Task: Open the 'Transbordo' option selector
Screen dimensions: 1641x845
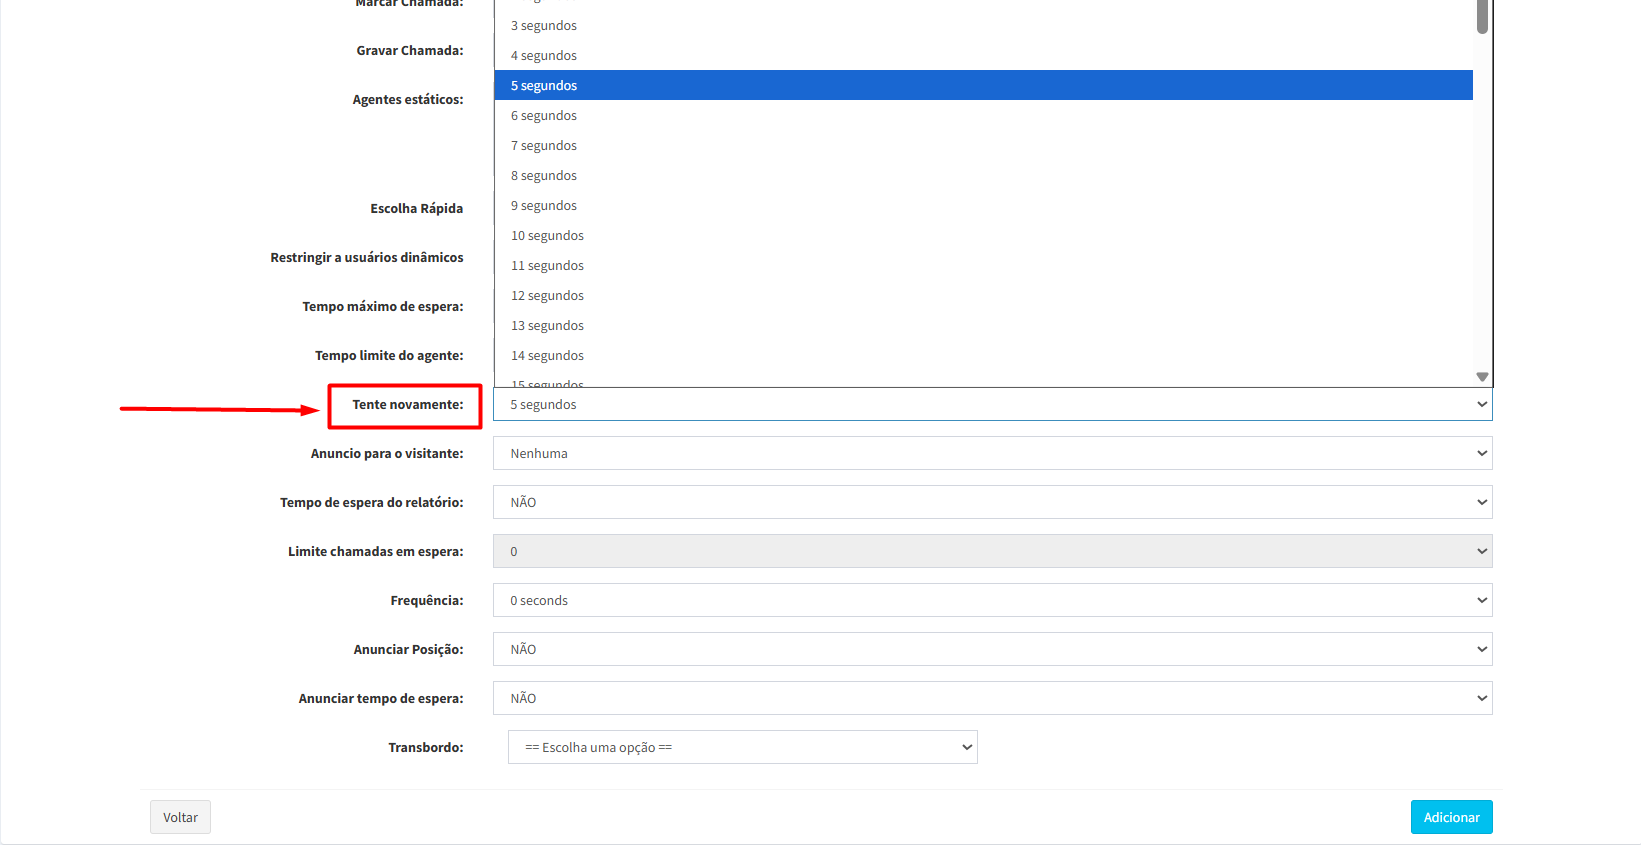Action: point(742,748)
